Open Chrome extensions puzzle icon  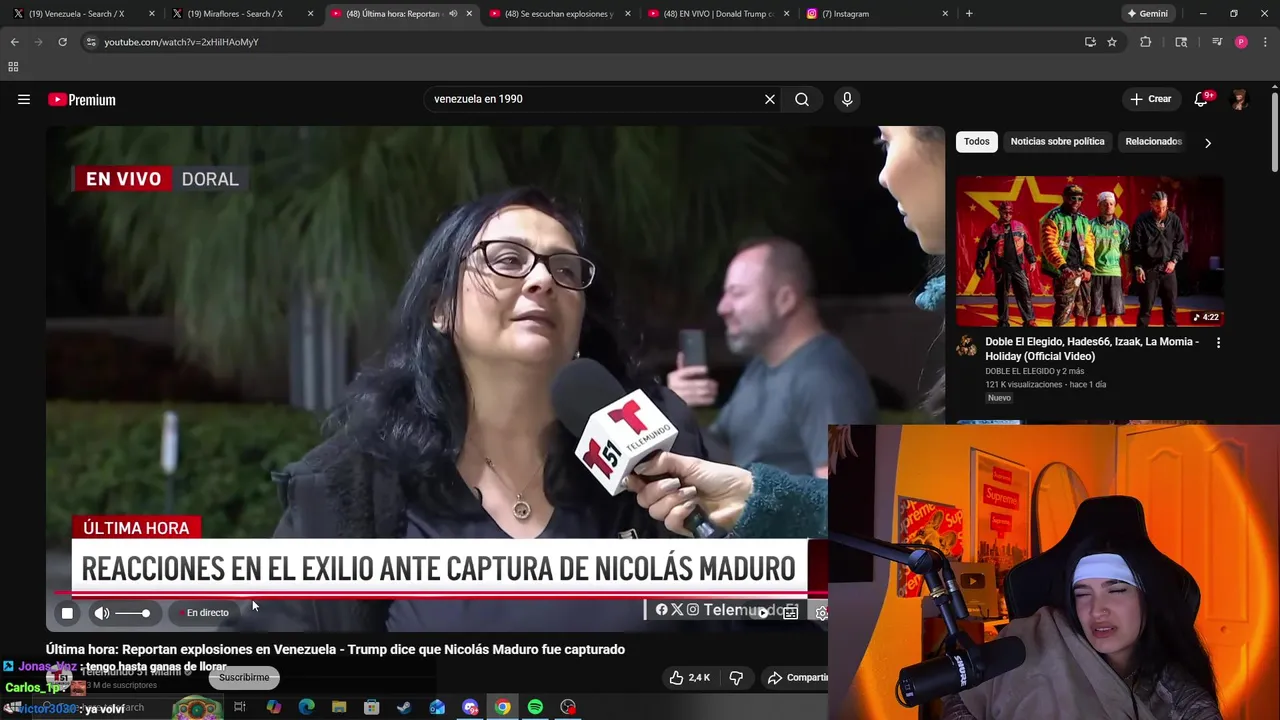tap(1146, 42)
